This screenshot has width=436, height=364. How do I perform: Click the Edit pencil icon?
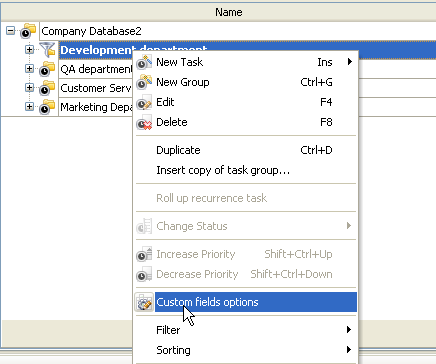click(144, 103)
